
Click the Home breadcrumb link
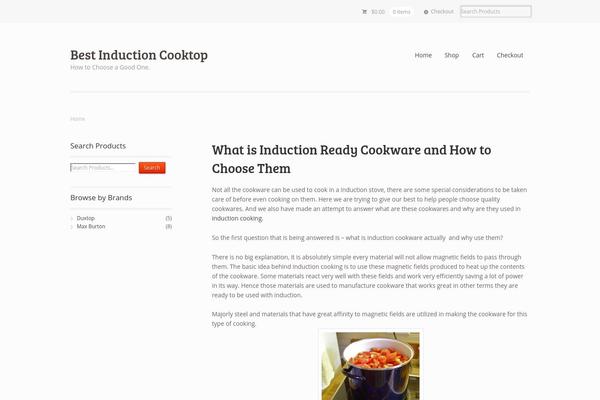click(x=77, y=119)
